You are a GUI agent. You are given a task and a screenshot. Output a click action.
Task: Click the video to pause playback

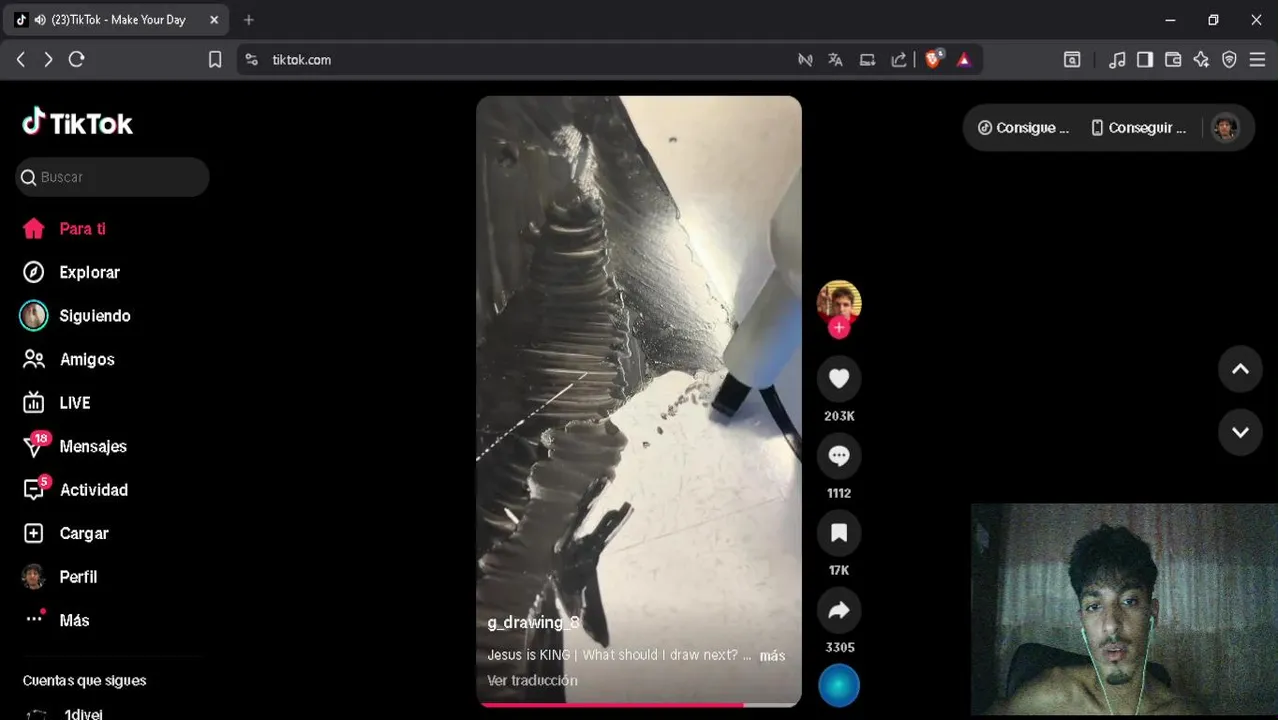pos(639,400)
